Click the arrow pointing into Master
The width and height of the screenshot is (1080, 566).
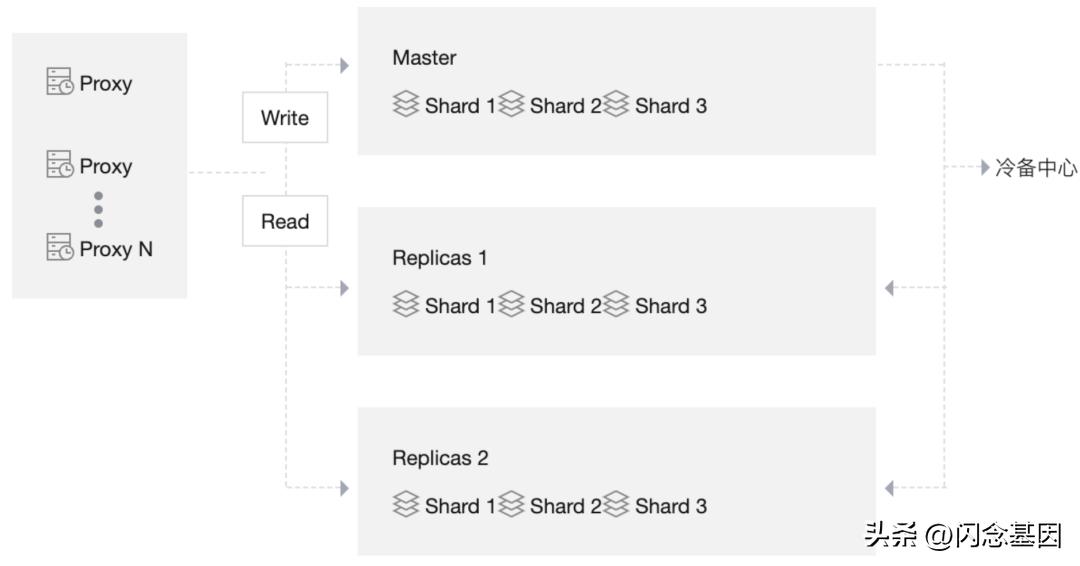coord(344,66)
